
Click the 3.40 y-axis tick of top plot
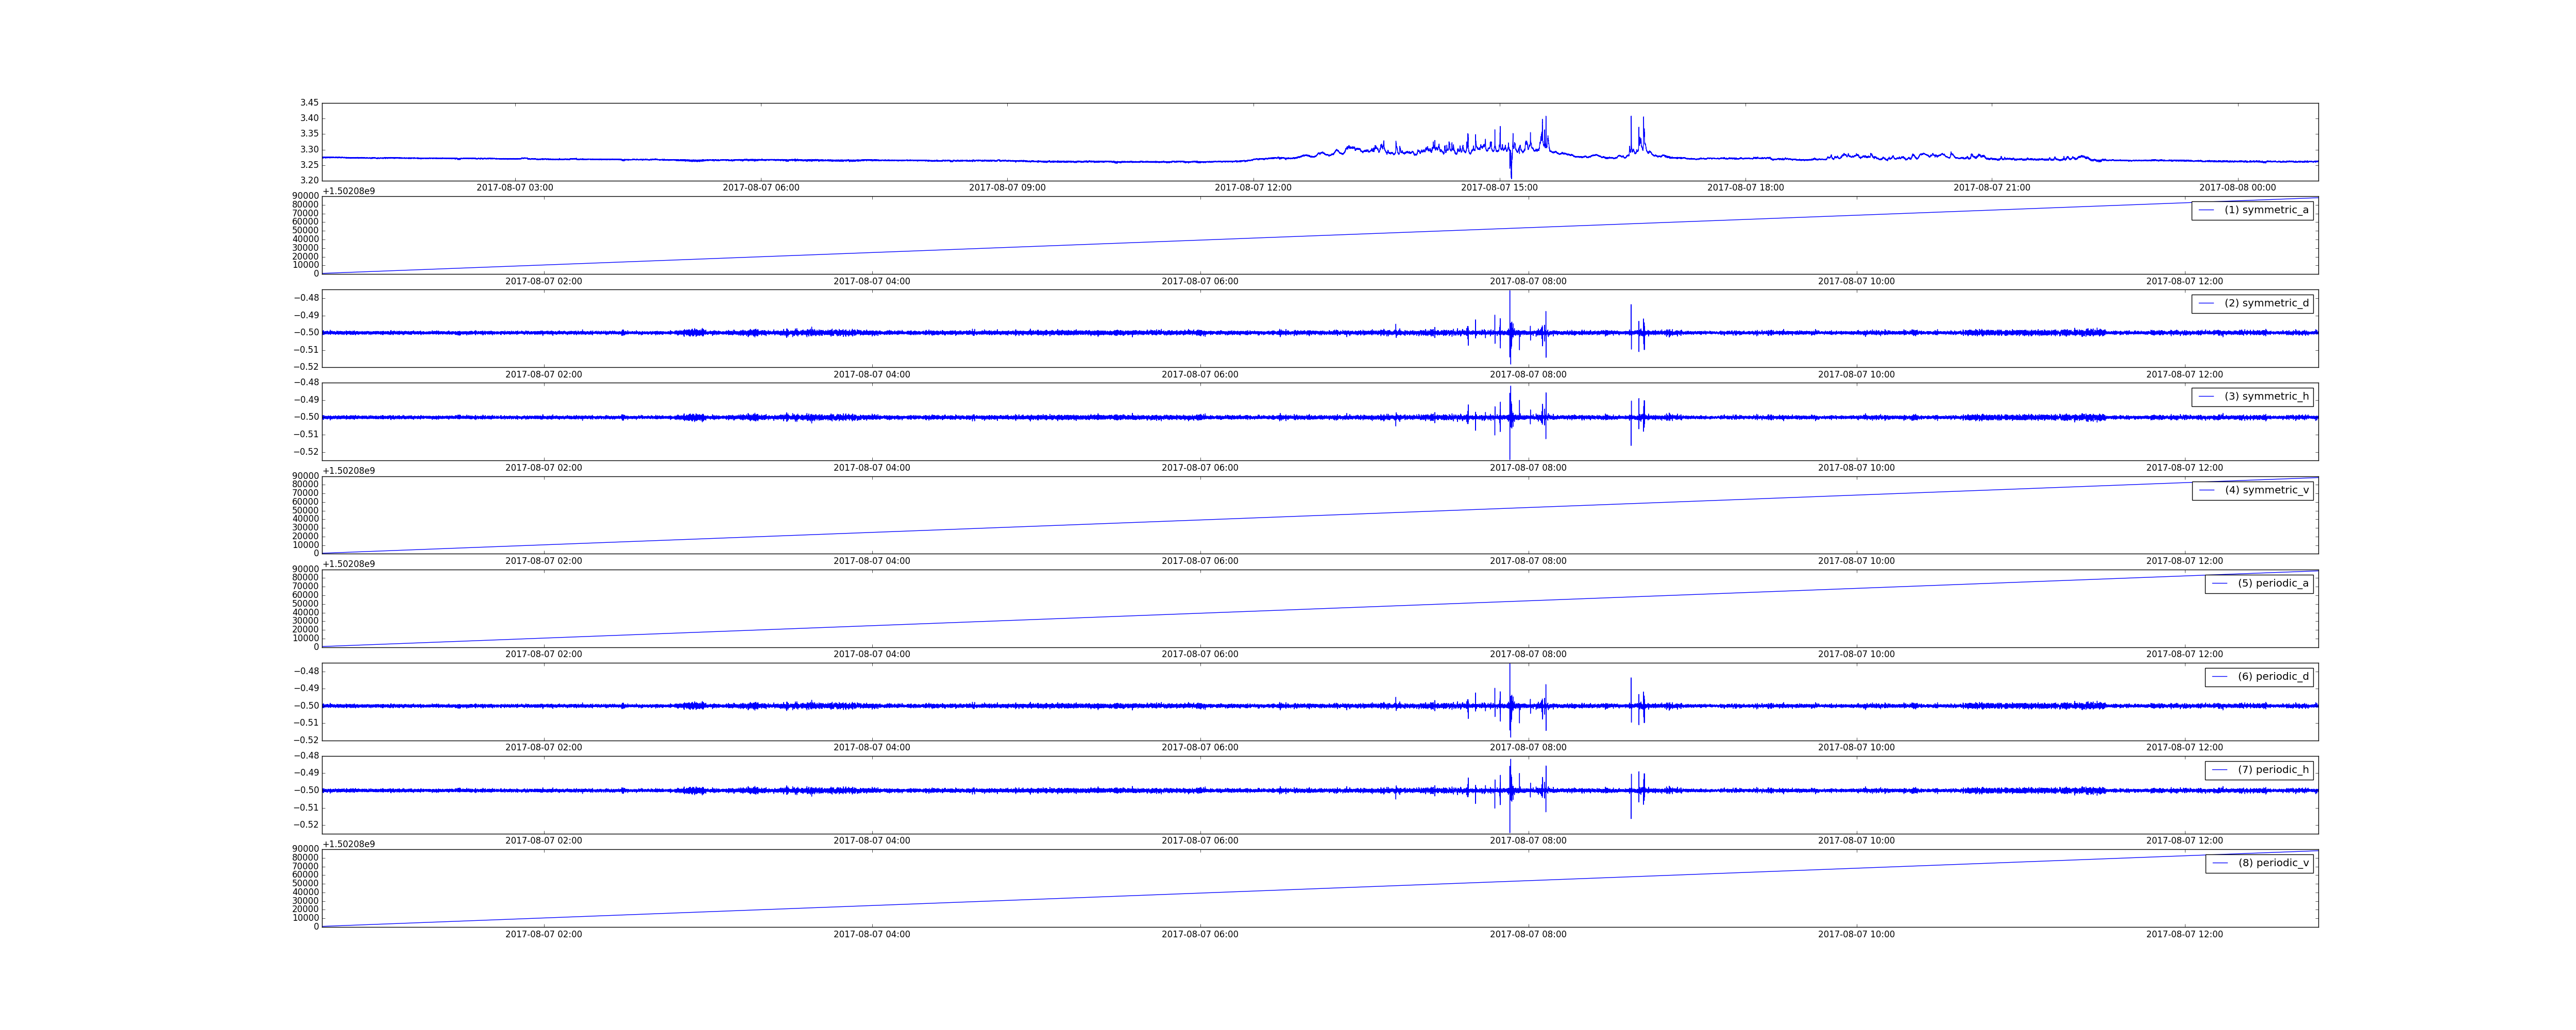pos(309,118)
